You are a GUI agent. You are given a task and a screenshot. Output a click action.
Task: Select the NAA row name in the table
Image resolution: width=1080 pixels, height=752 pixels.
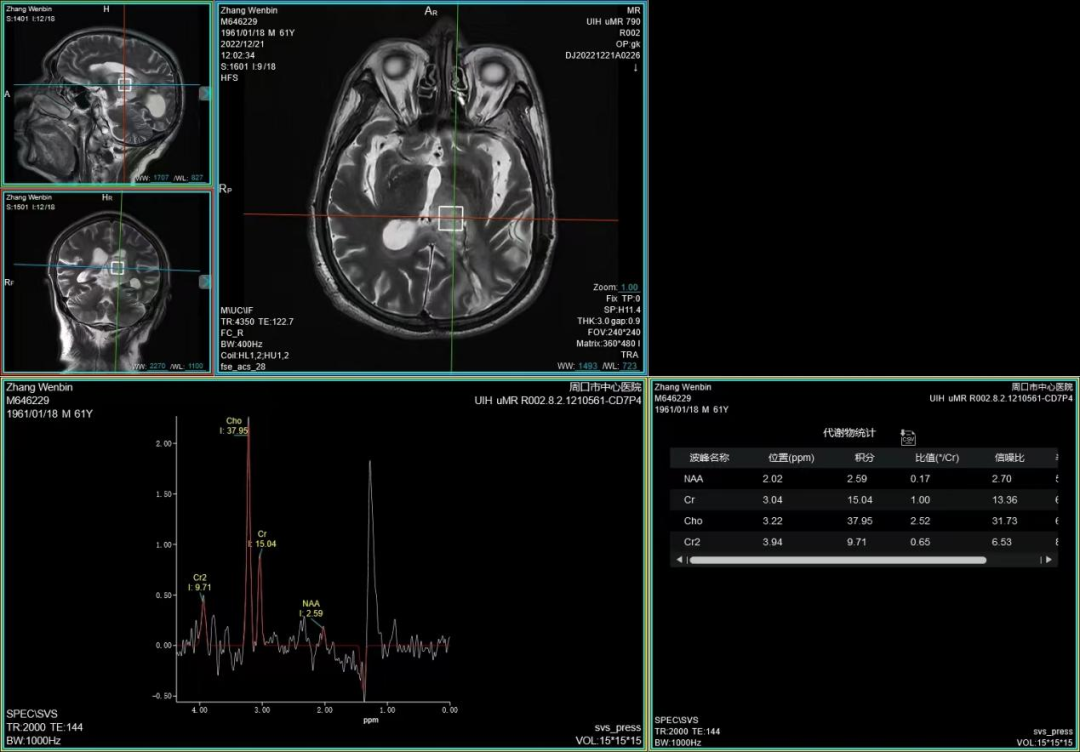click(x=694, y=479)
